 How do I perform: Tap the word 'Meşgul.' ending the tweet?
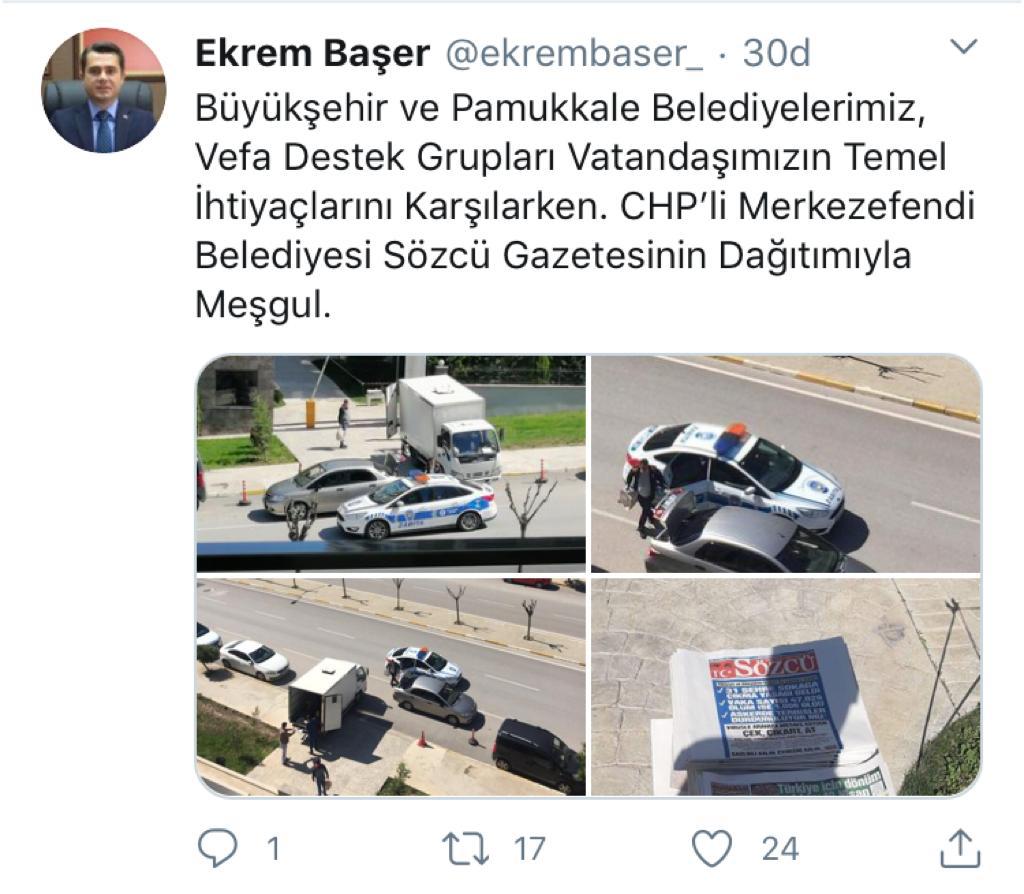click(263, 305)
